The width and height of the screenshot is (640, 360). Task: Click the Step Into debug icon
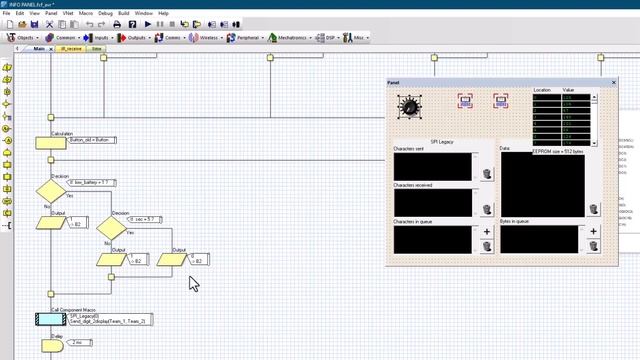[x=184, y=24]
